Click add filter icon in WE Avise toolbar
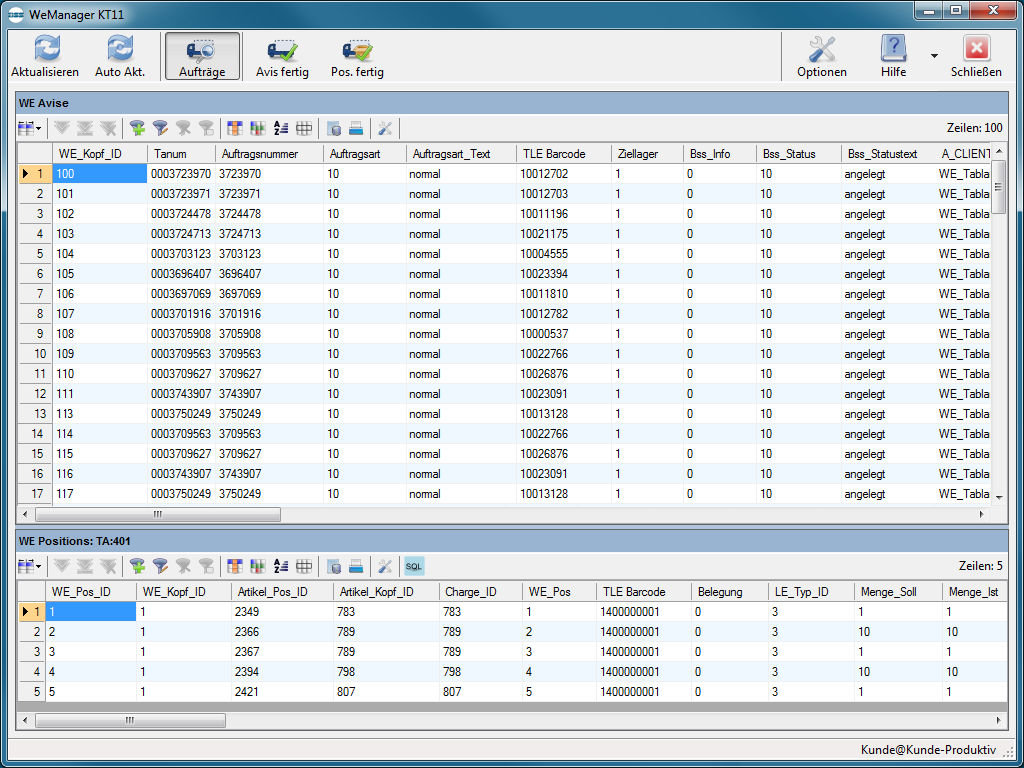This screenshot has width=1024, height=768. coord(137,129)
